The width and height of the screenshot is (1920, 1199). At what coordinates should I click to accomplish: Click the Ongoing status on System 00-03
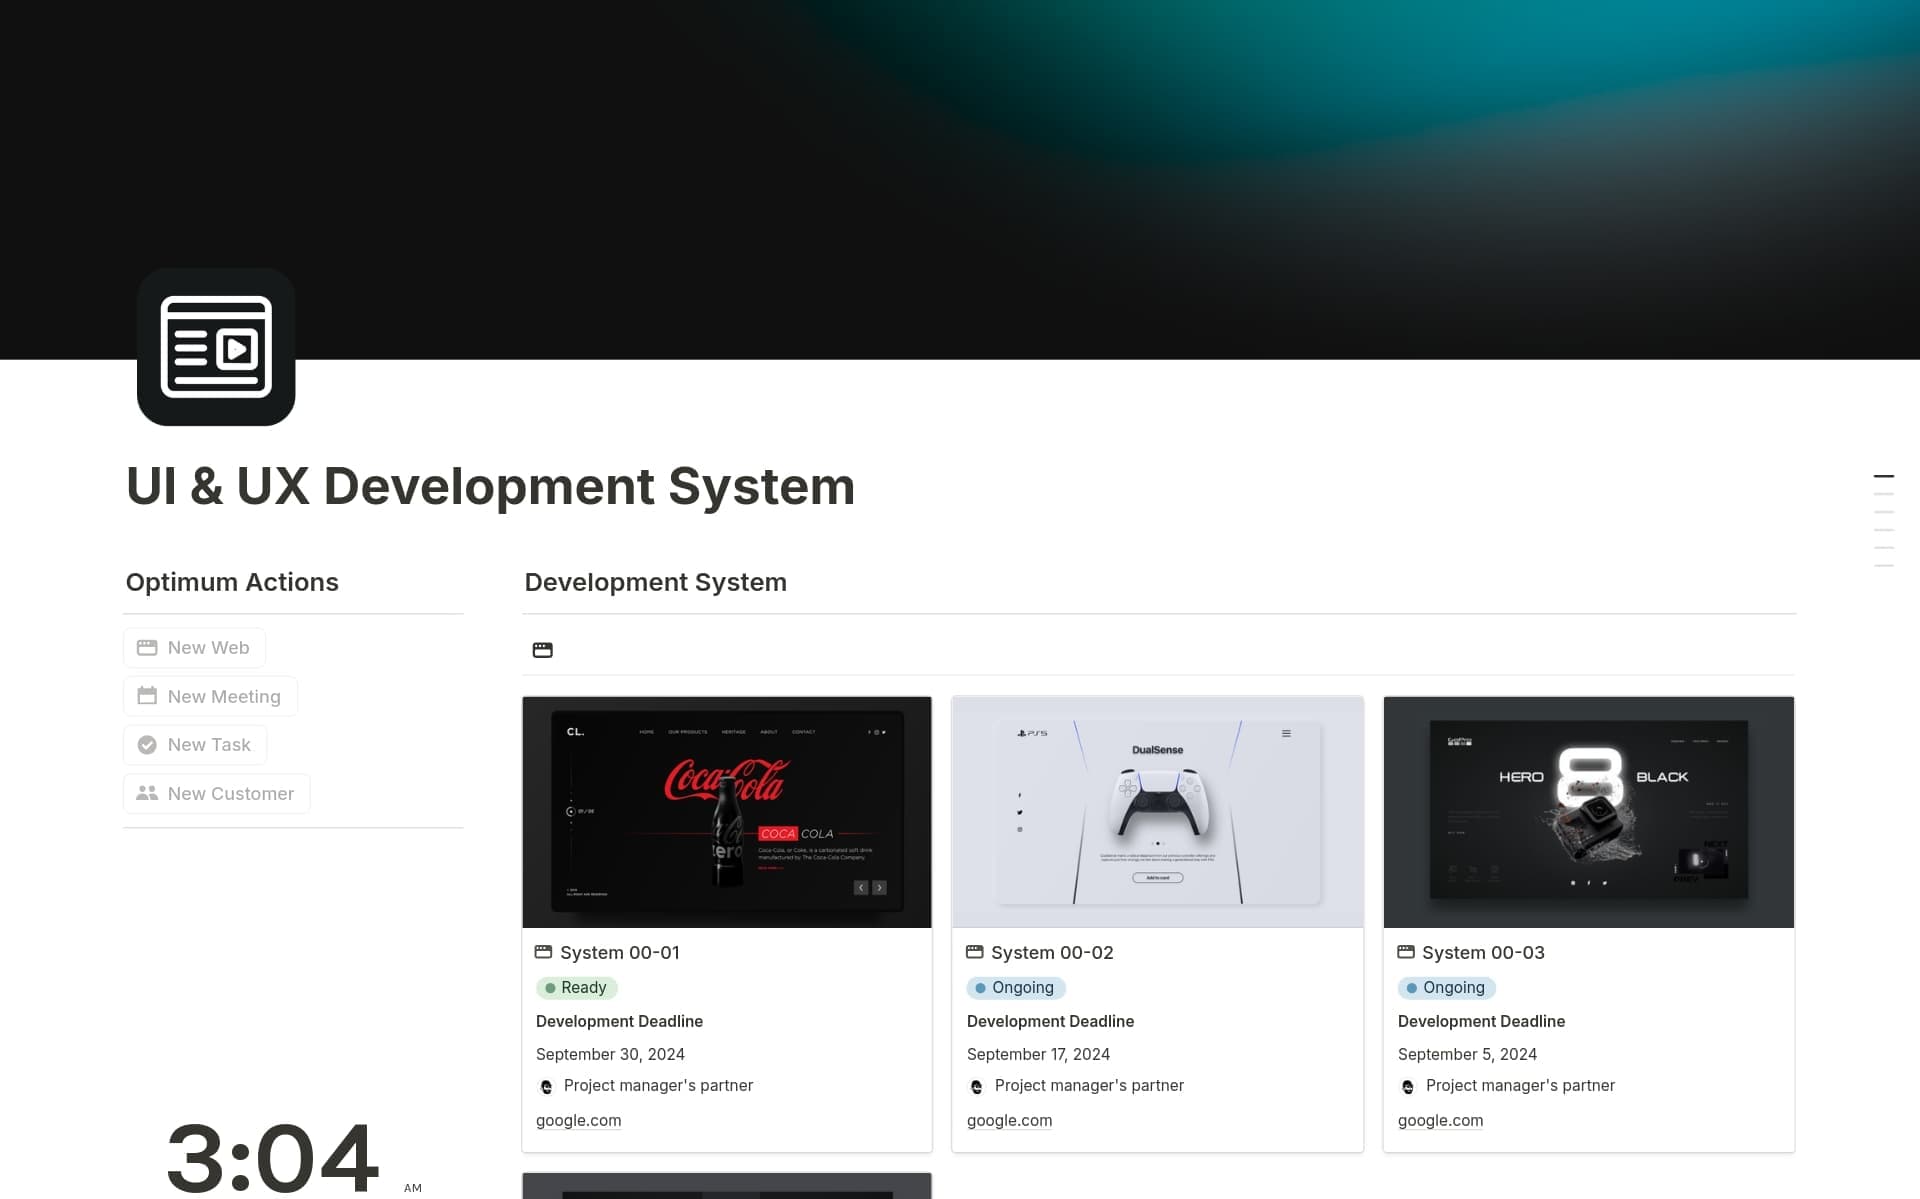tap(1447, 988)
